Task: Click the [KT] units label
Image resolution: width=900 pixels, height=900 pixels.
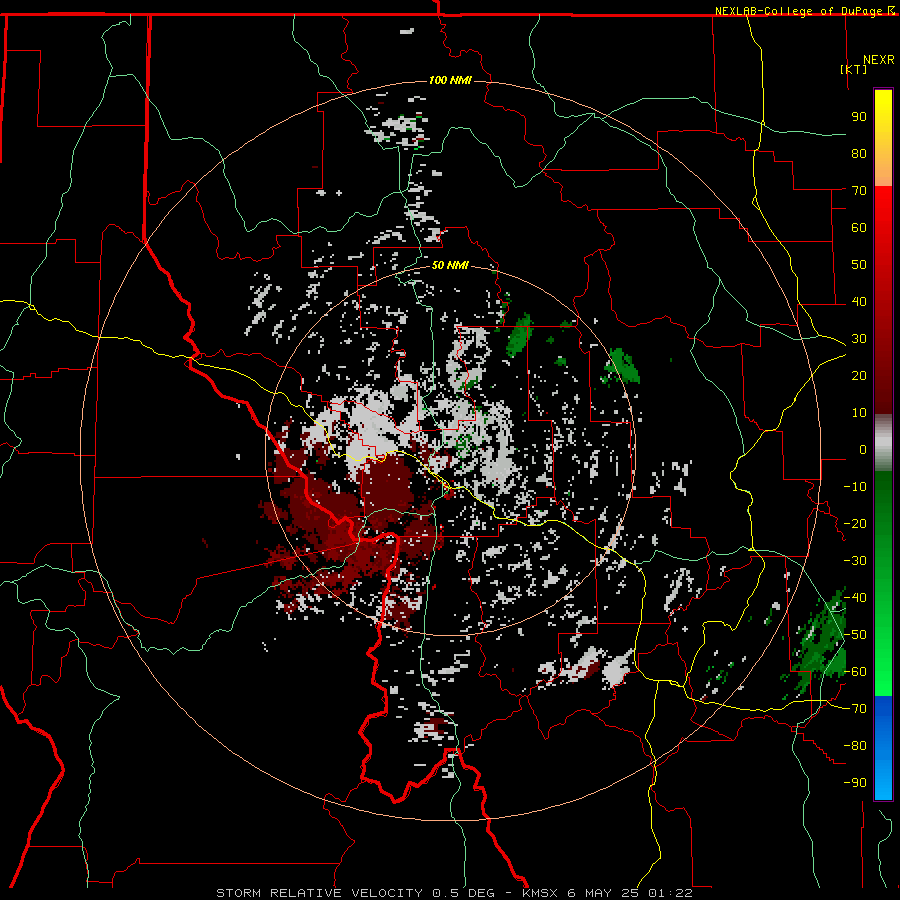Action: pos(854,69)
